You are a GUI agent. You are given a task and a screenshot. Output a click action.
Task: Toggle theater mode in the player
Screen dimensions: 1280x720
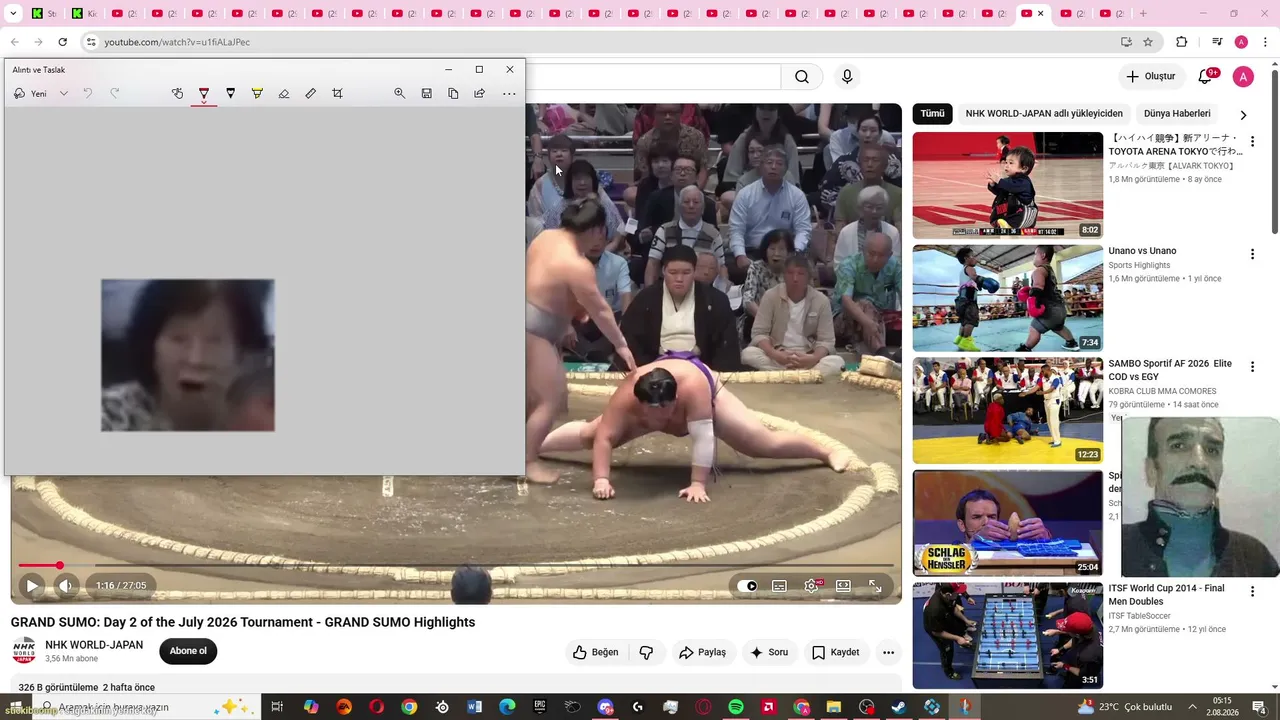pyautogui.click(x=843, y=586)
